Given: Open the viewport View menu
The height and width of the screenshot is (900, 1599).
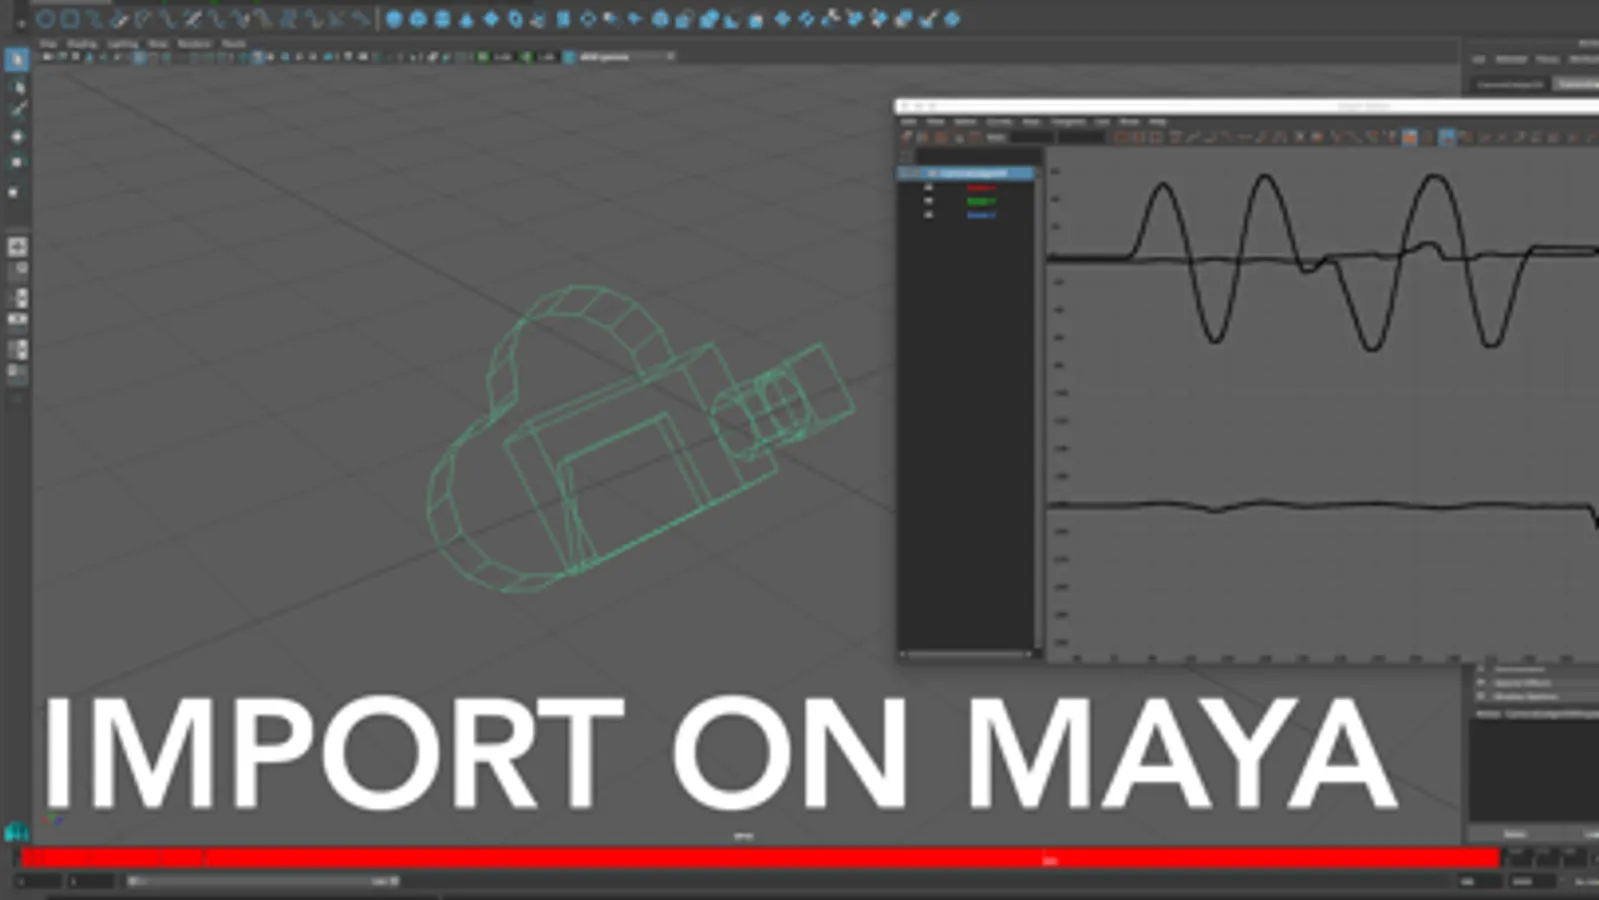Looking at the screenshot, I should (47, 44).
